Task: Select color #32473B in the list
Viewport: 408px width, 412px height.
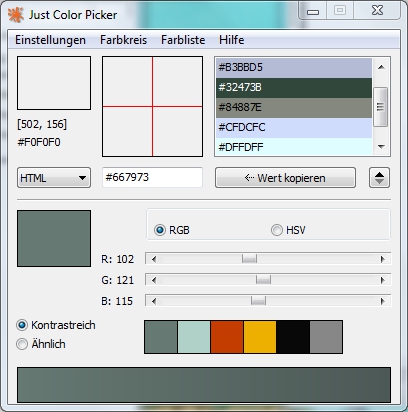Action: tap(294, 88)
